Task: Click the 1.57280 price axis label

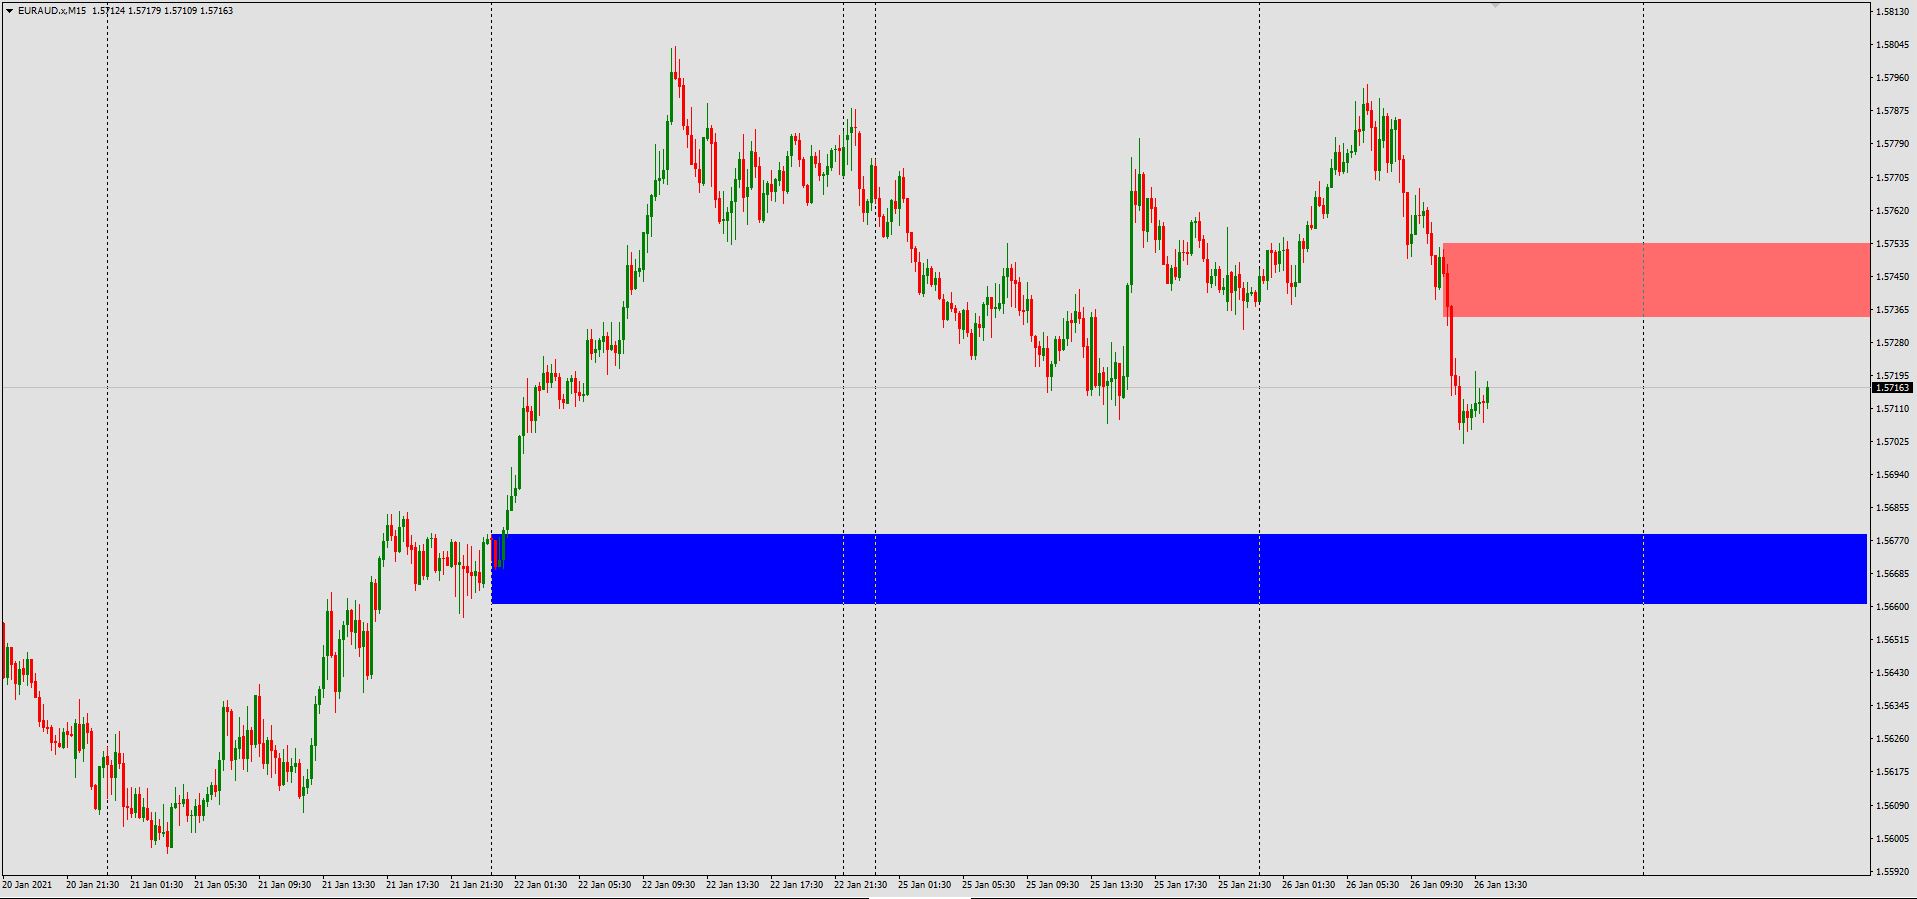Action: pyautogui.click(x=1893, y=343)
